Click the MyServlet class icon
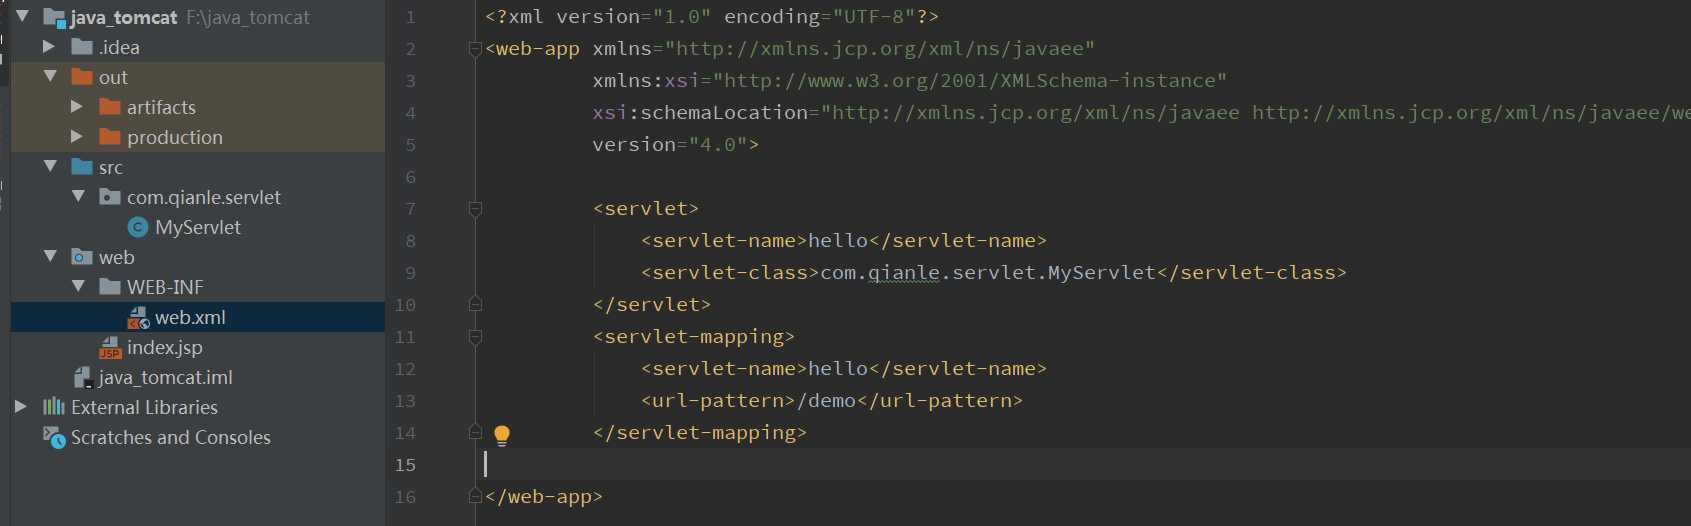 click(x=138, y=227)
